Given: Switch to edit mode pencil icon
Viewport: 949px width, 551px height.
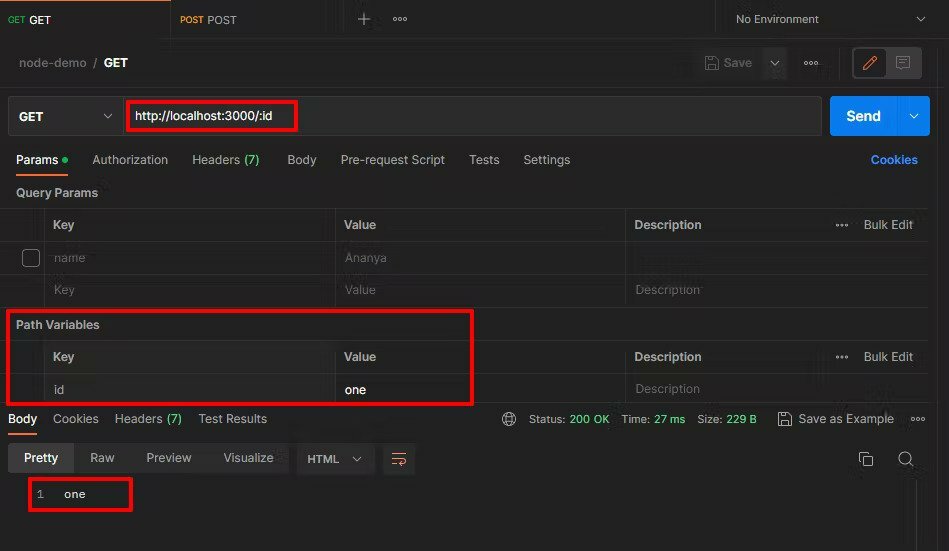Looking at the screenshot, I should pos(870,63).
